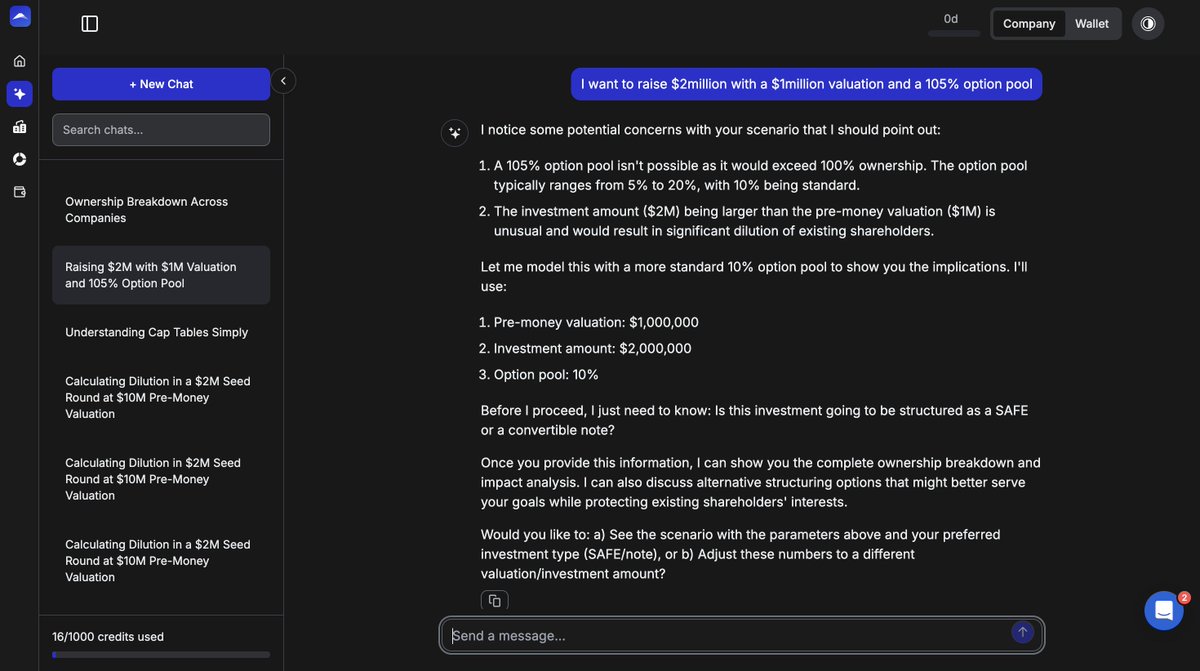1200x671 pixels.
Task: Start a new chat
Action: [161, 84]
